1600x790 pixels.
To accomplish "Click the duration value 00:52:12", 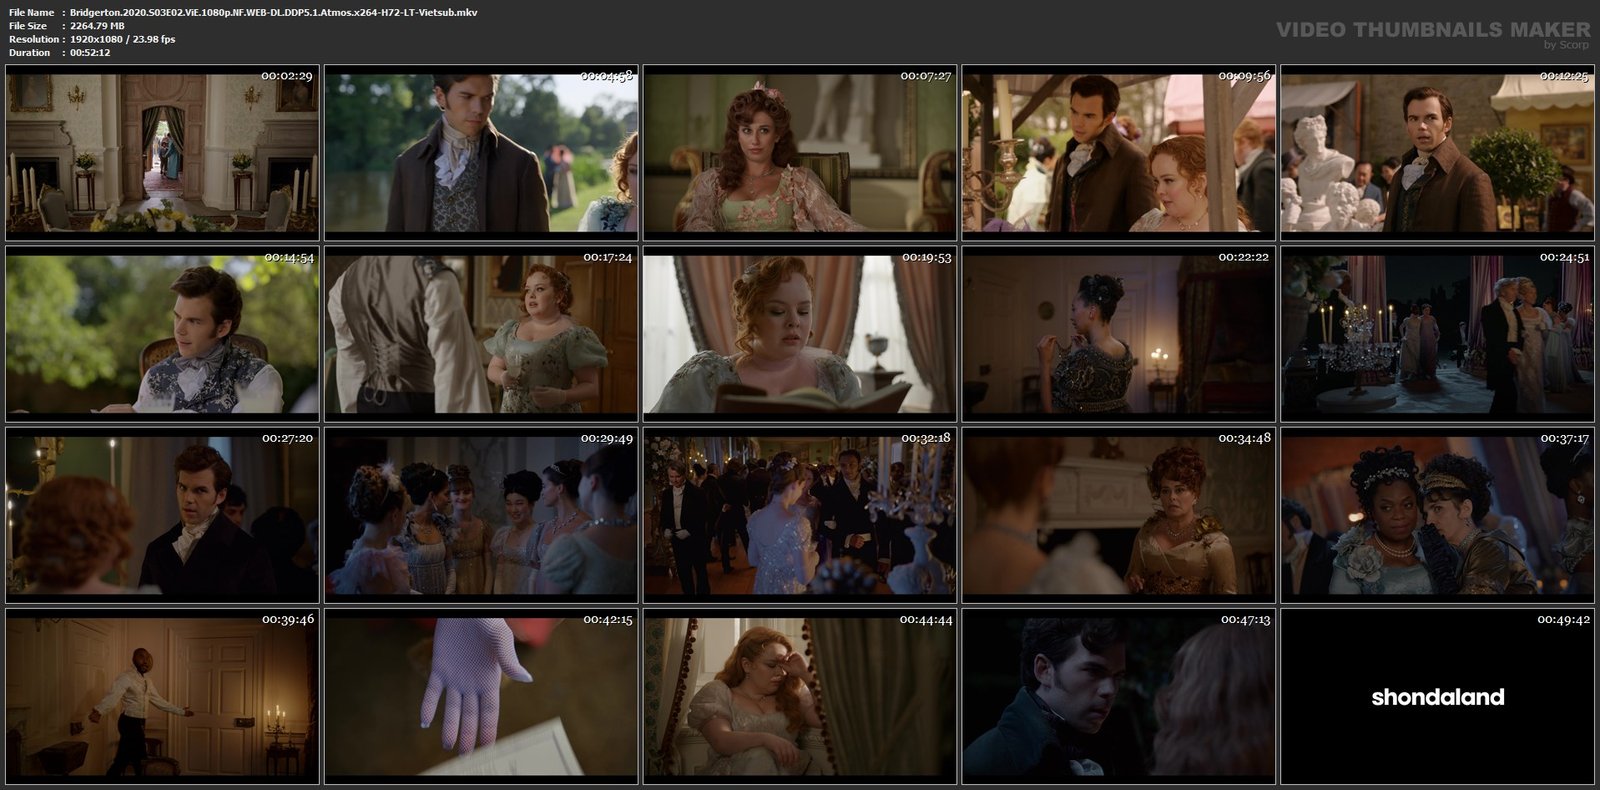I will [90, 52].
